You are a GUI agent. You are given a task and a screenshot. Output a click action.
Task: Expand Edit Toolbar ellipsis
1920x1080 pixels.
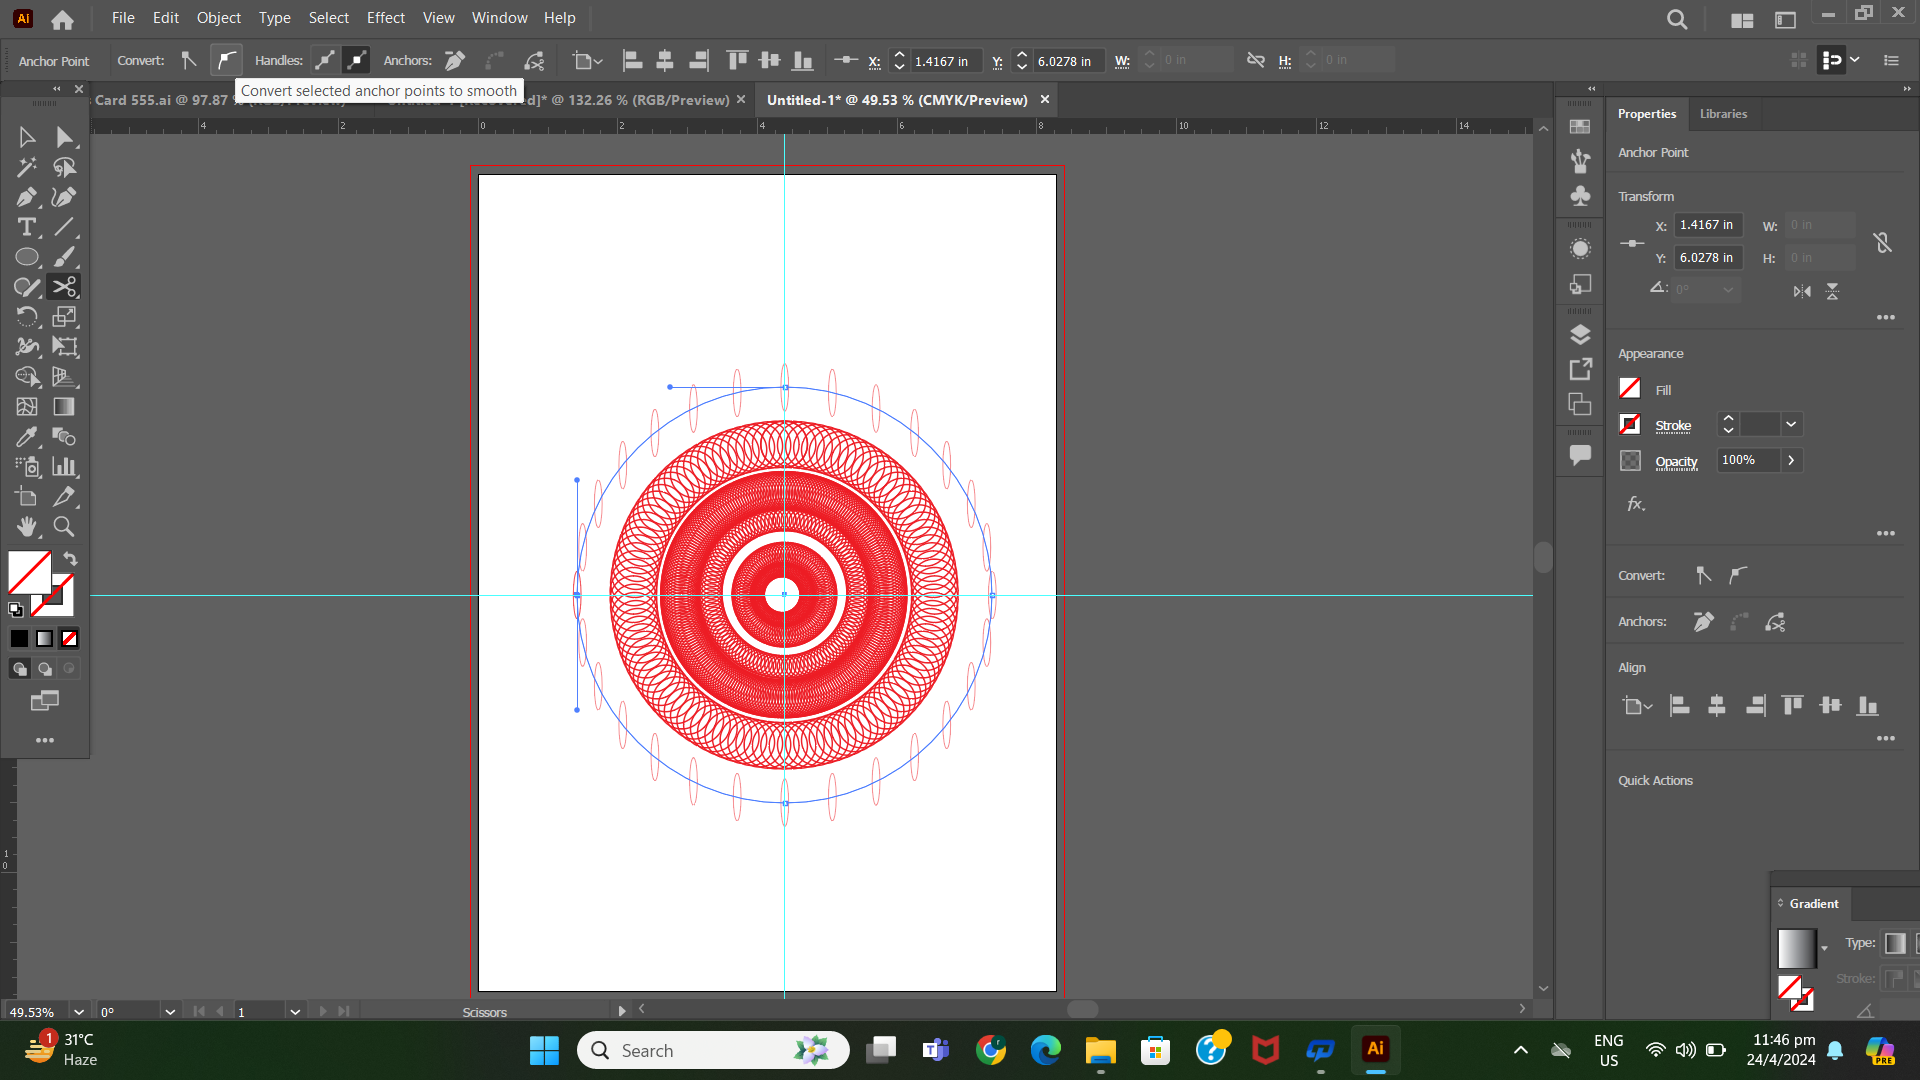pyautogui.click(x=45, y=740)
